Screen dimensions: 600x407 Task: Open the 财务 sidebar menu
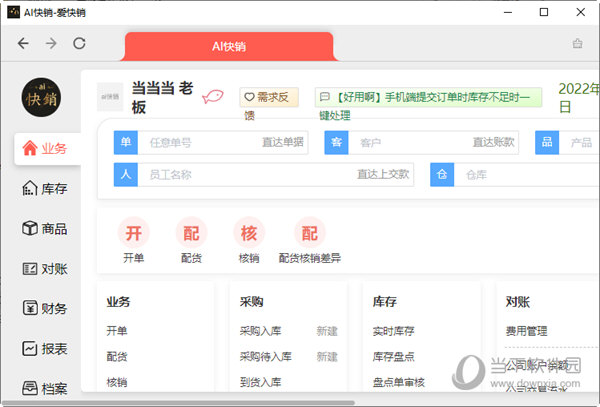[x=45, y=308]
